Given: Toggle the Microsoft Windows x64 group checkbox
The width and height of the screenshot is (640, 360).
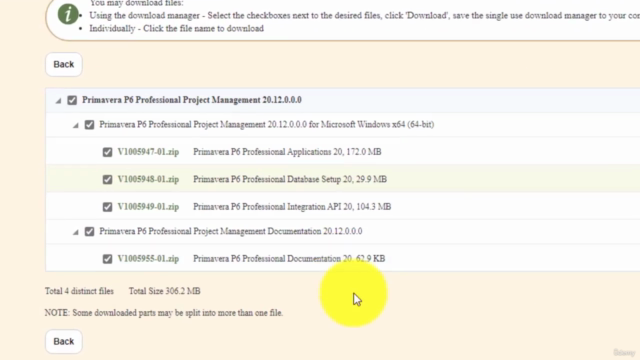Looking at the screenshot, I should point(89,124).
